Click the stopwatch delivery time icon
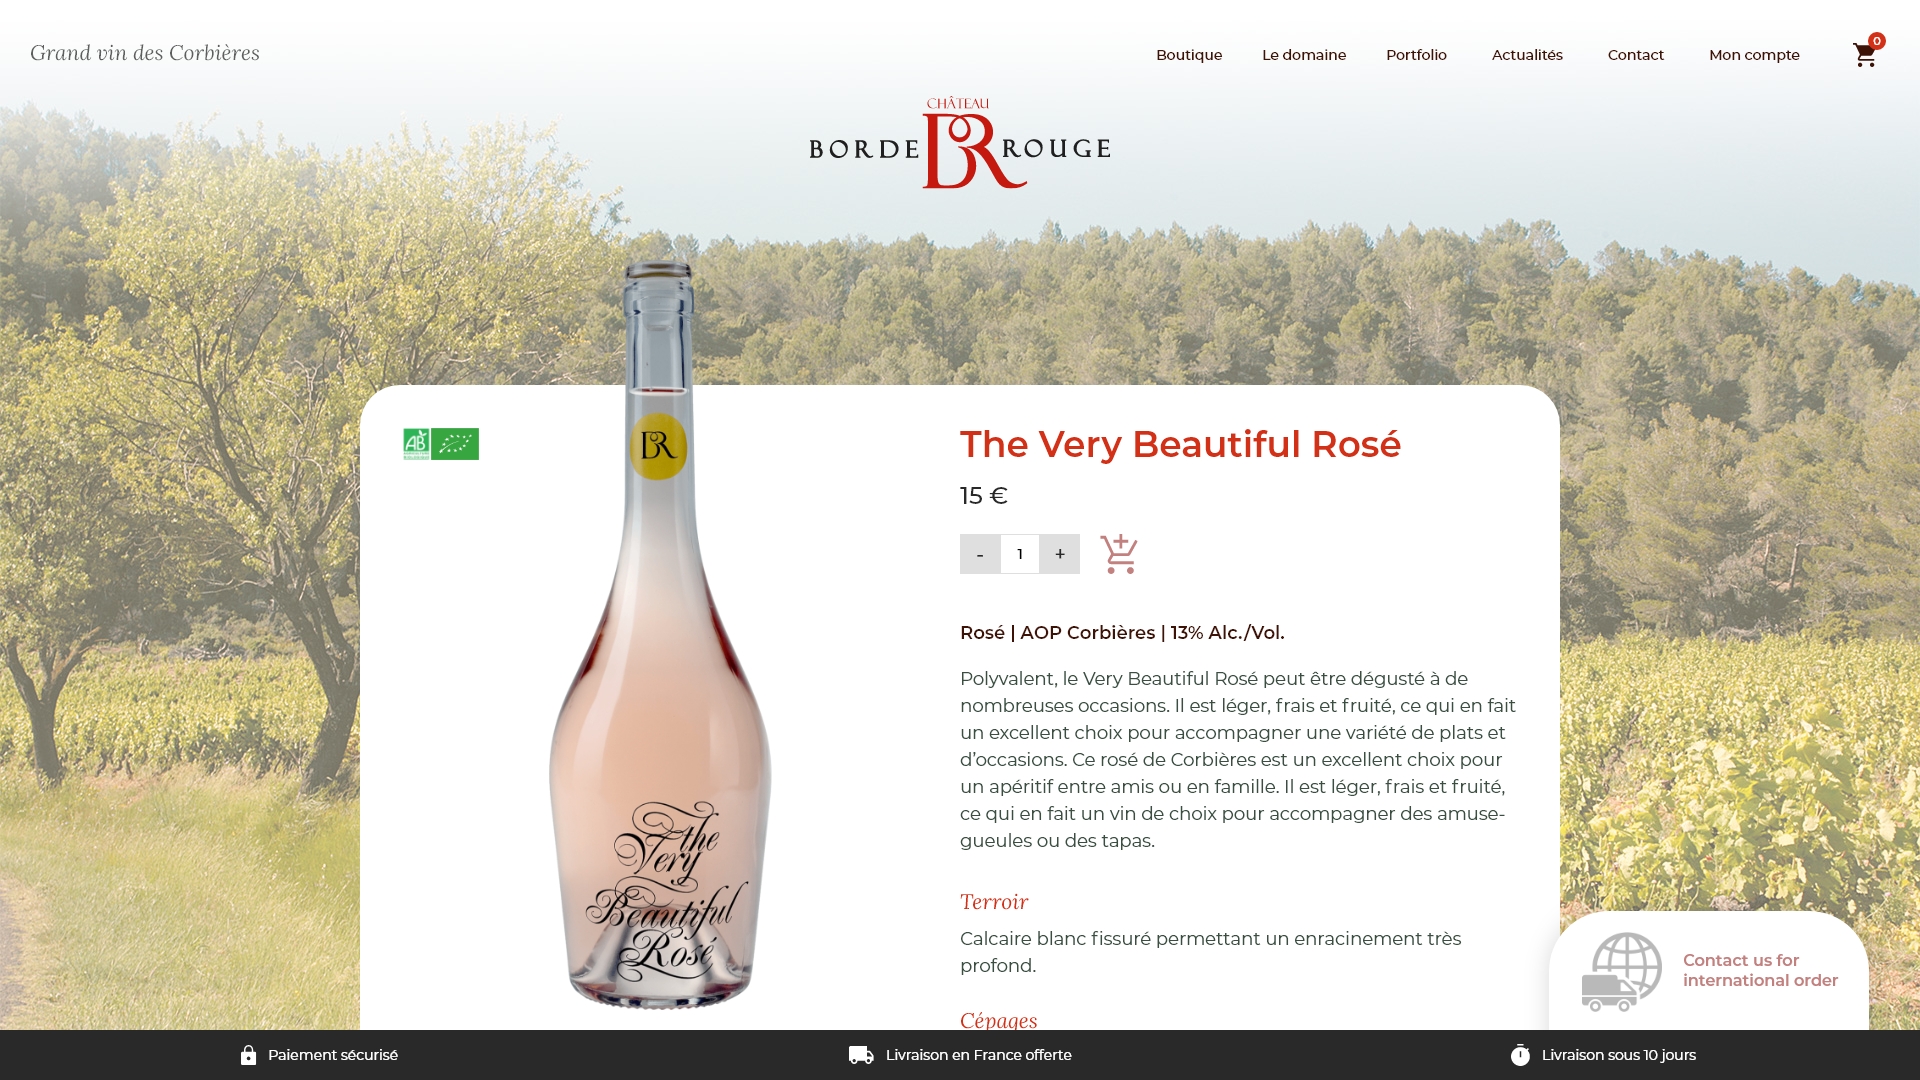The width and height of the screenshot is (1920, 1080). click(x=1520, y=1055)
